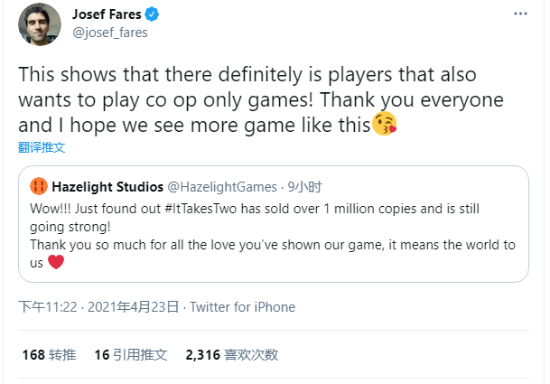The height and width of the screenshot is (384, 550).
Task: Click the tweet date 2021年4月23日
Action: 133,307
